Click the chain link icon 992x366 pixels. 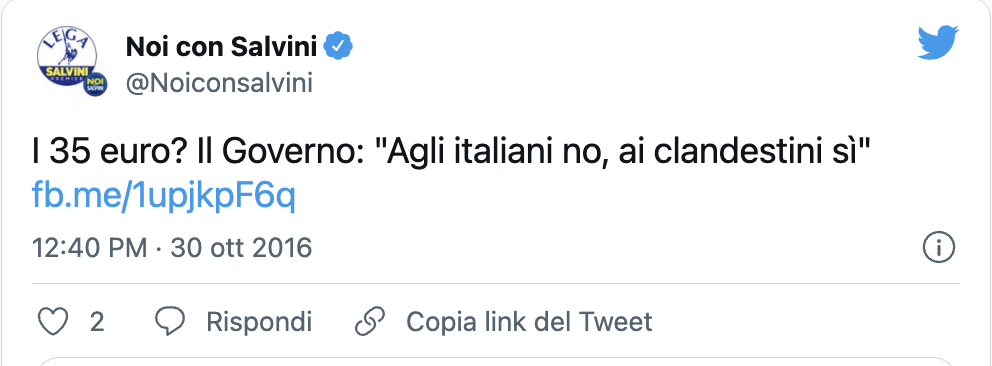371,322
